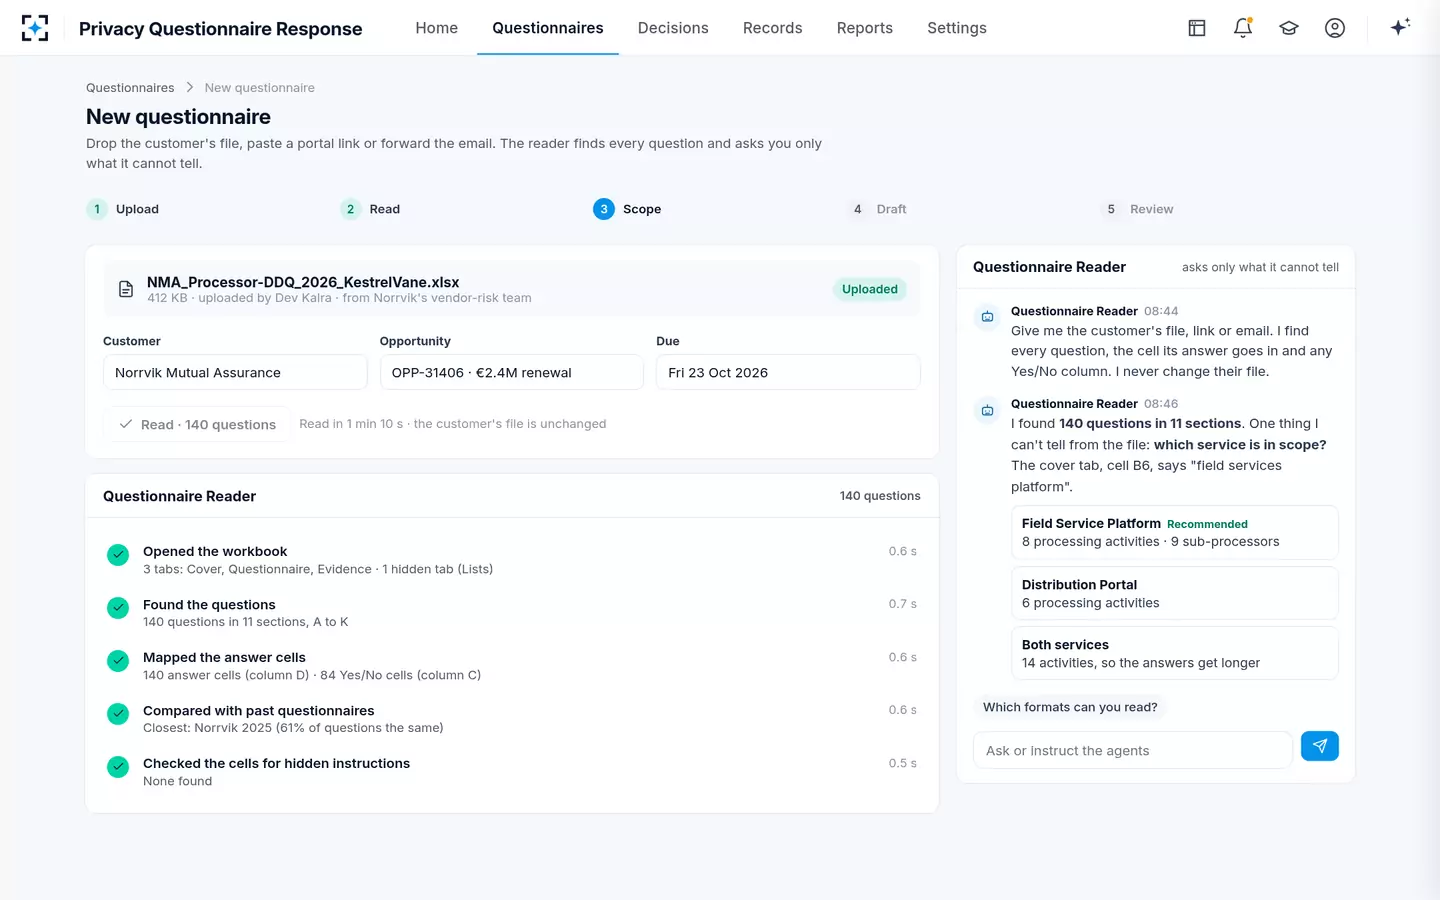Go to step 1 Upload
The image size is (1440, 900).
pyautogui.click(x=123, y=209)
